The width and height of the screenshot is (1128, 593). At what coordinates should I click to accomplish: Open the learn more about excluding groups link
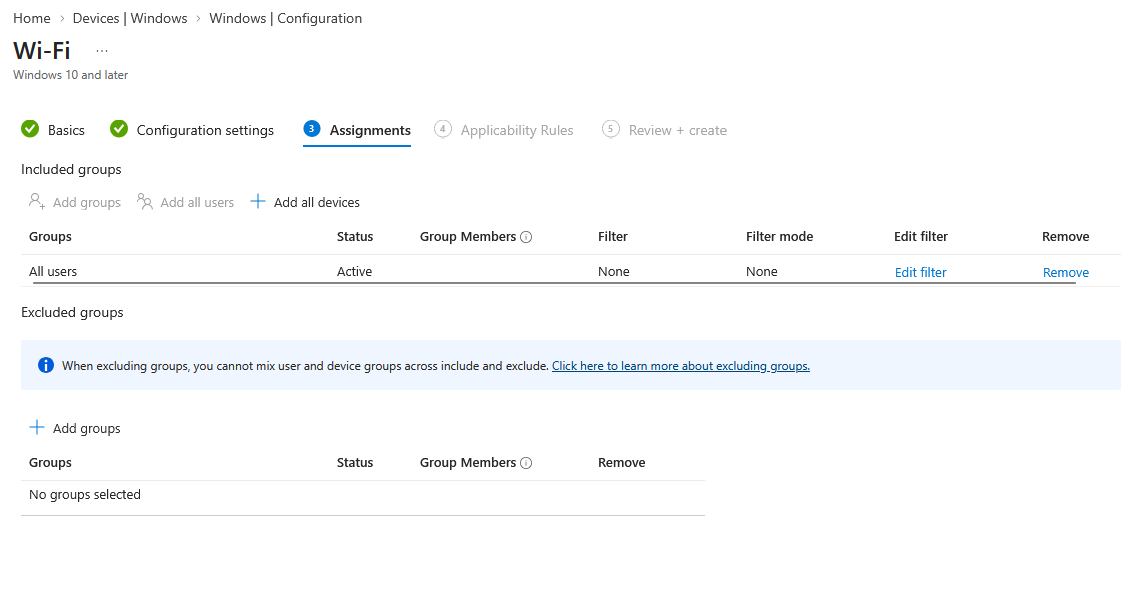681,366
